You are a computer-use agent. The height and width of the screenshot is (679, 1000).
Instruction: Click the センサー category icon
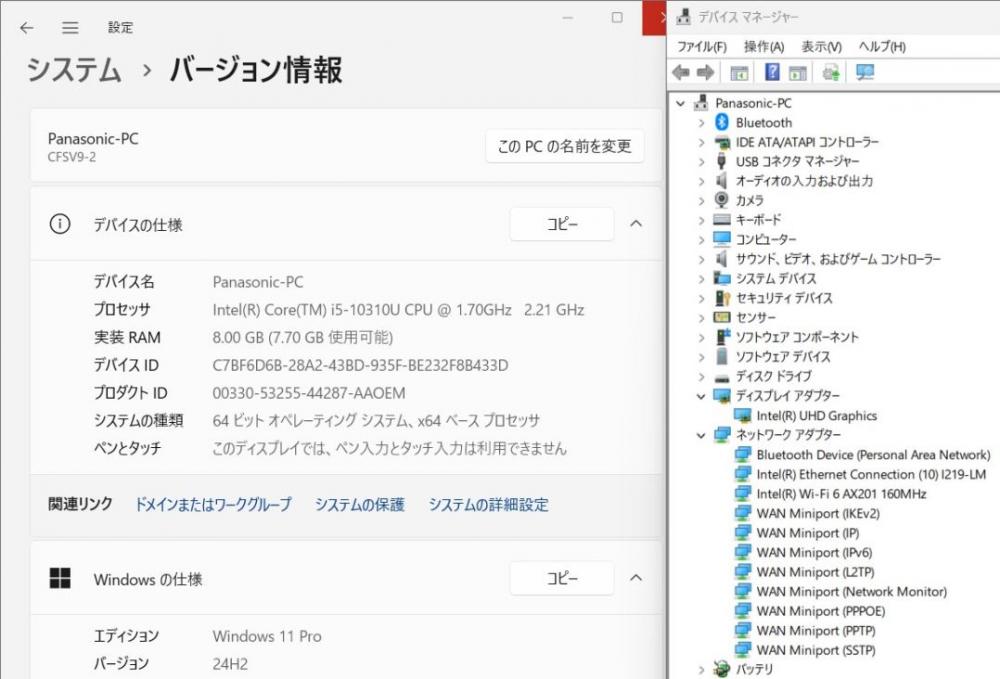721,317
